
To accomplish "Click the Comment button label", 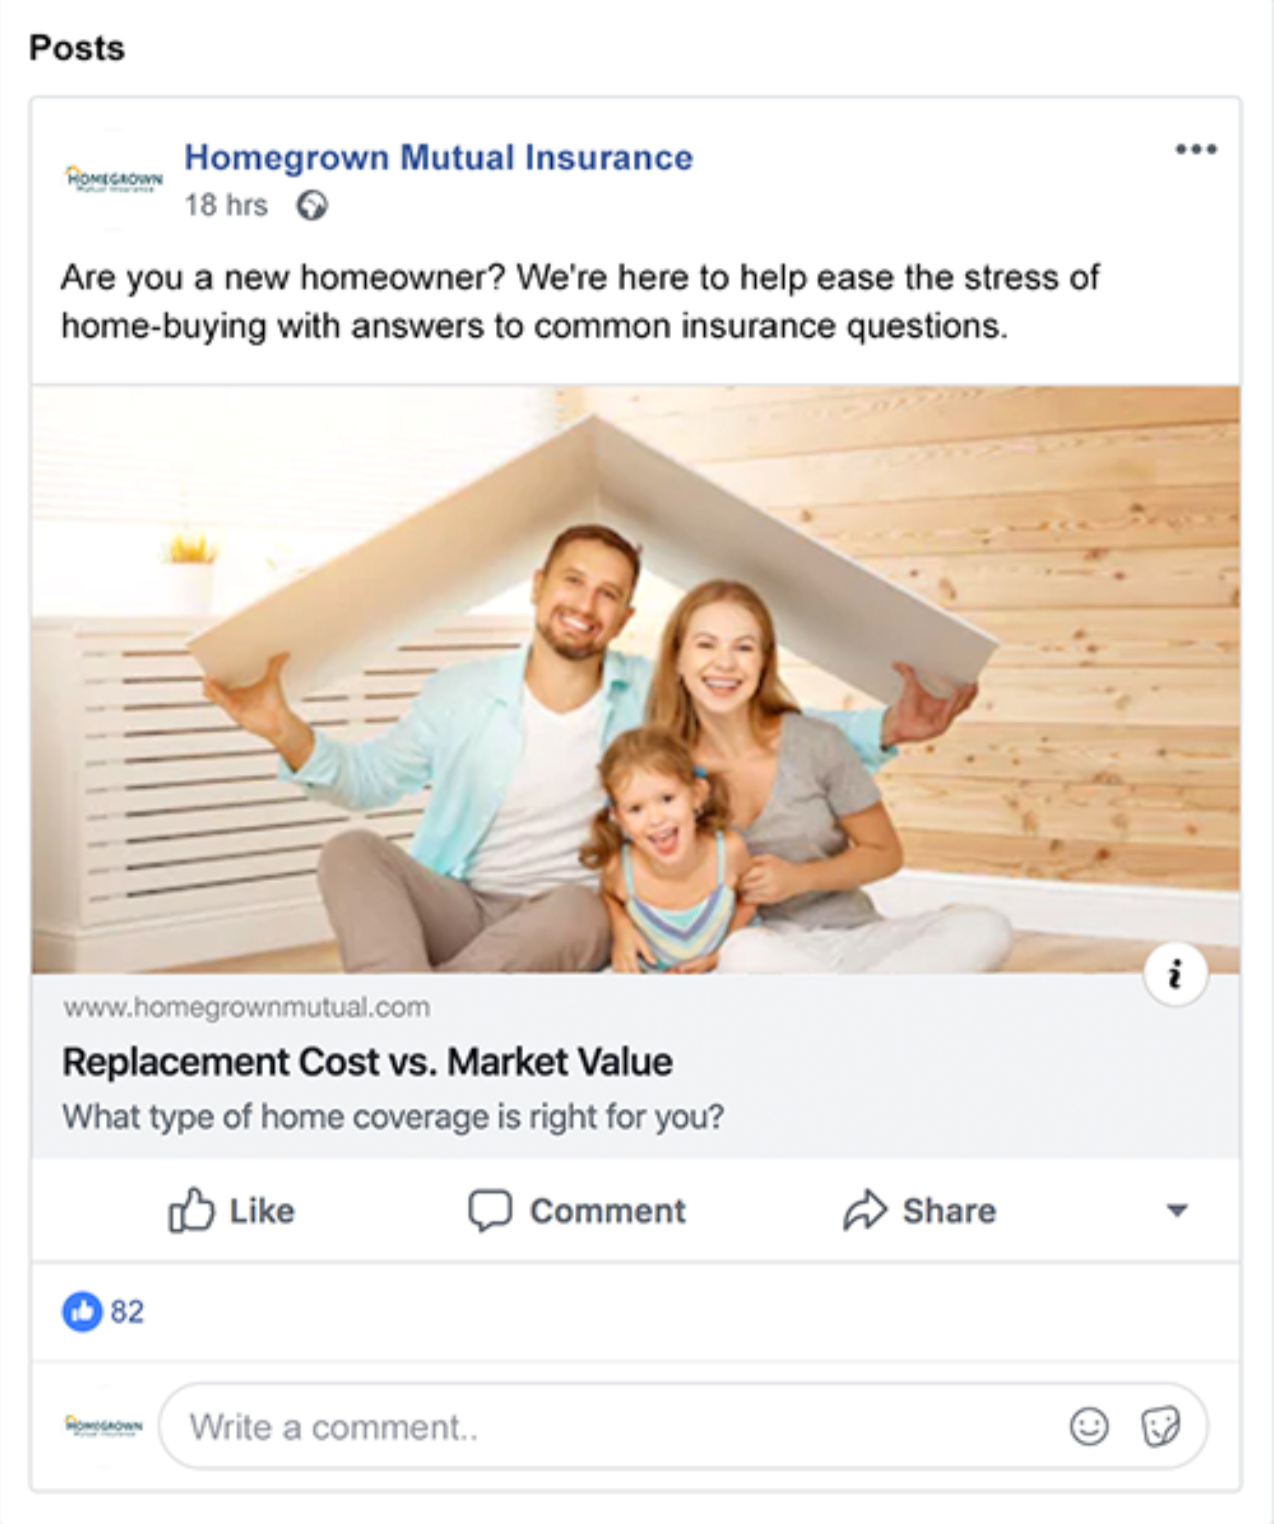I will (x=608, y=1211).
